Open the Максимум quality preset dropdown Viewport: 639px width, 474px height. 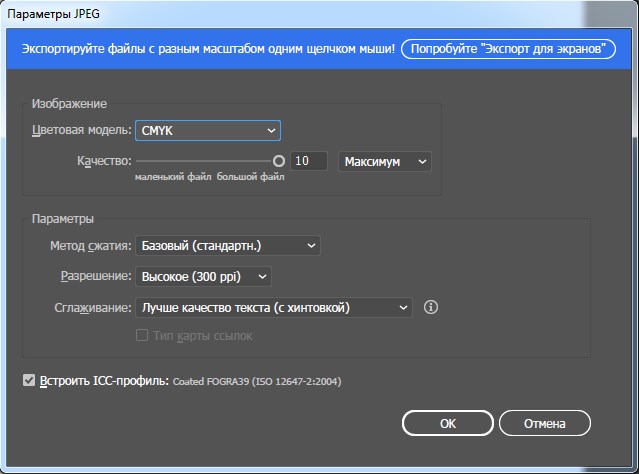click(385, 162)
